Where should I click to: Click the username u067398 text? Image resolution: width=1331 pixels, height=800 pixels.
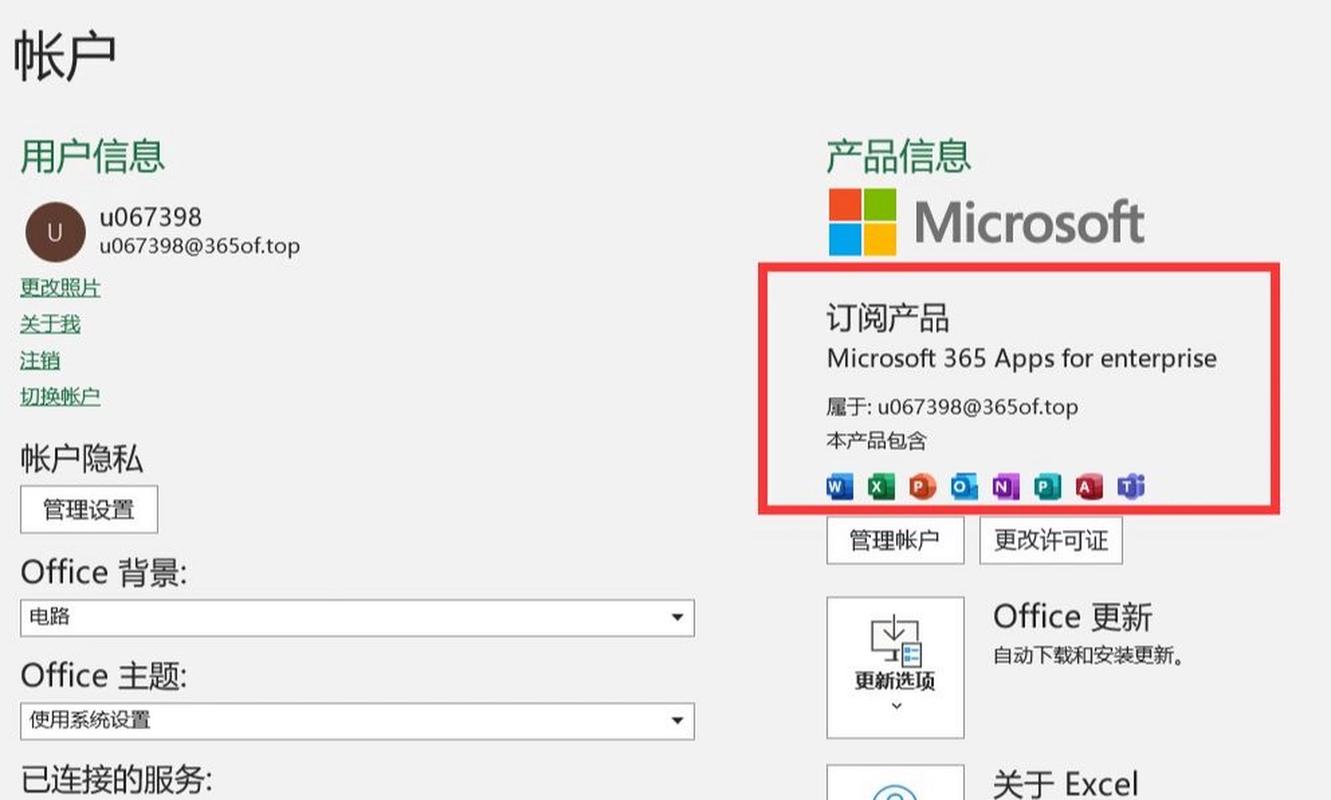click(x=150, y=217)
